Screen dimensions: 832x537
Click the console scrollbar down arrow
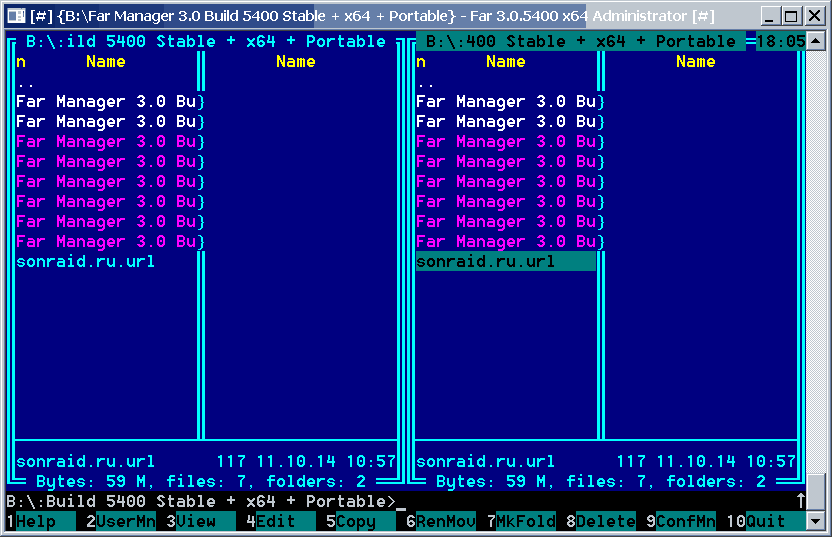pyautogui.click(x=816, y=521)
